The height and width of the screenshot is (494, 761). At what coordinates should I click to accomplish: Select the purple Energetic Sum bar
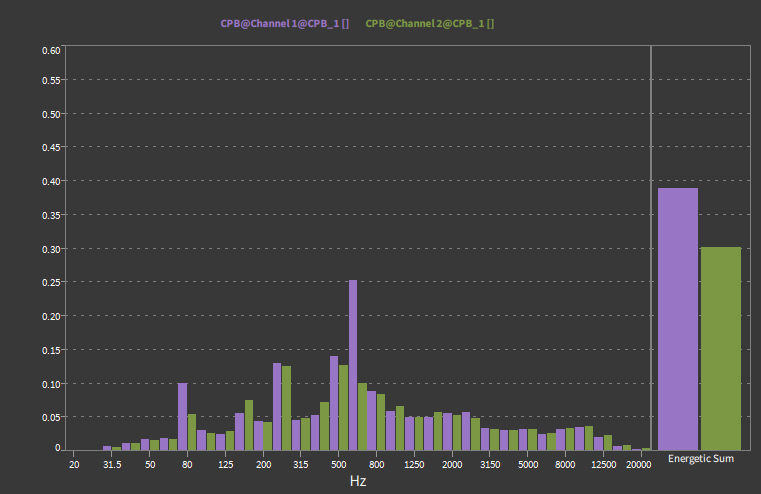point(677,318)
